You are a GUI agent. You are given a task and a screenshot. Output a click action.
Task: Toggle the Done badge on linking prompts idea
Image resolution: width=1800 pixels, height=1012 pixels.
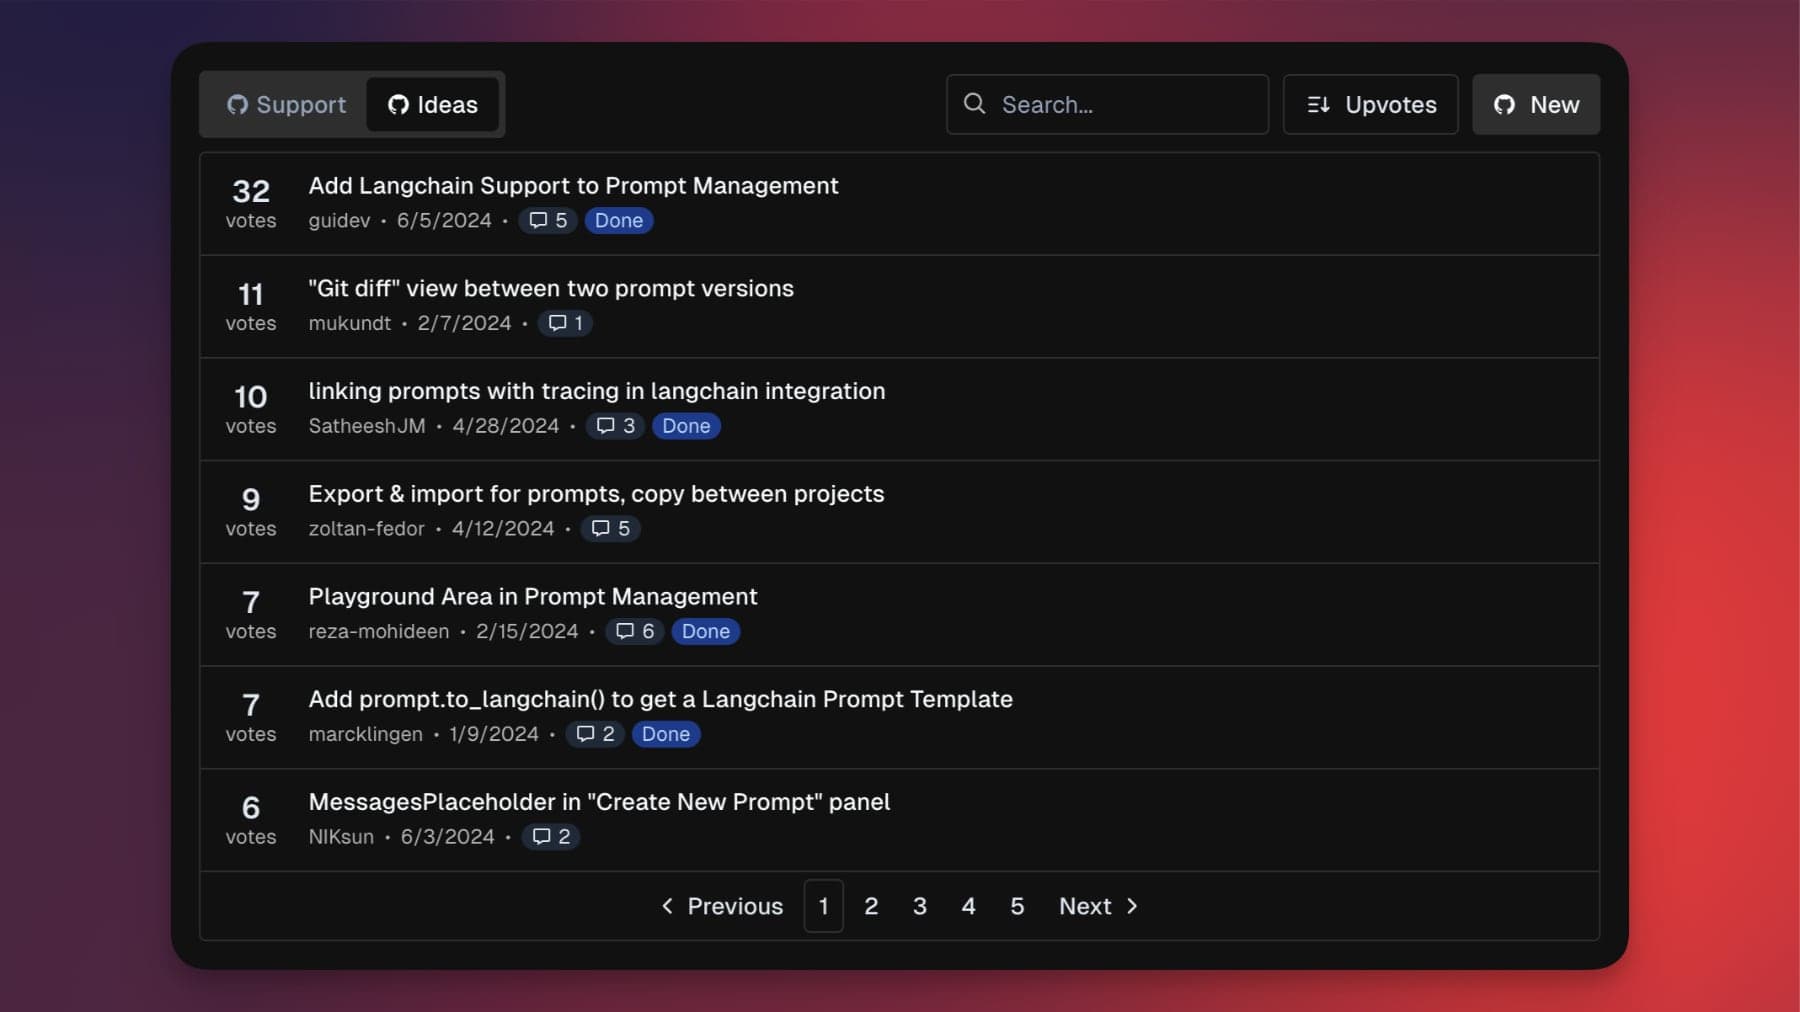click(686, 426)
